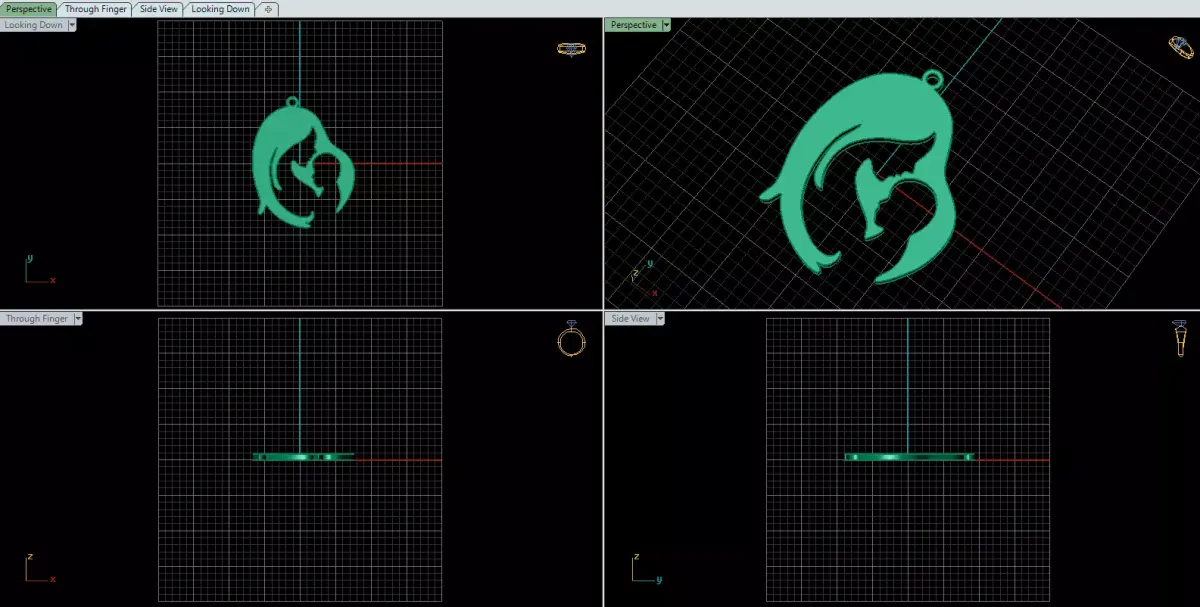Click the front-view ring icon in Through Finger viewport

coord(571,340)
